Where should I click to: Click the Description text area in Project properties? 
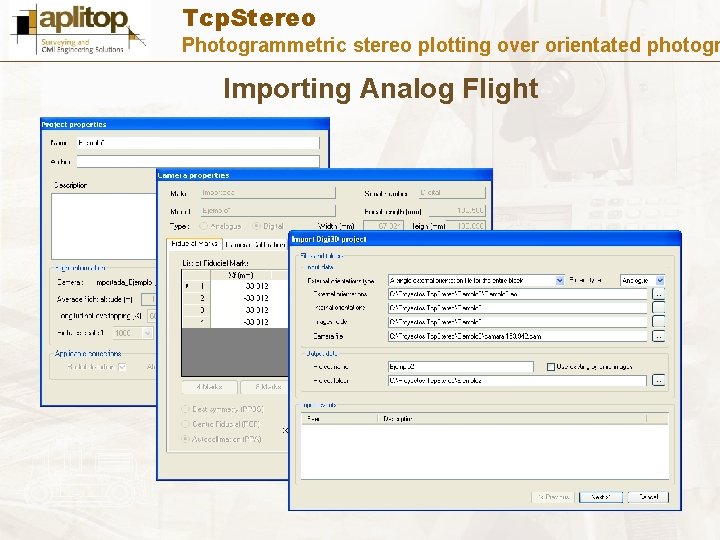(x=104, y=226)
